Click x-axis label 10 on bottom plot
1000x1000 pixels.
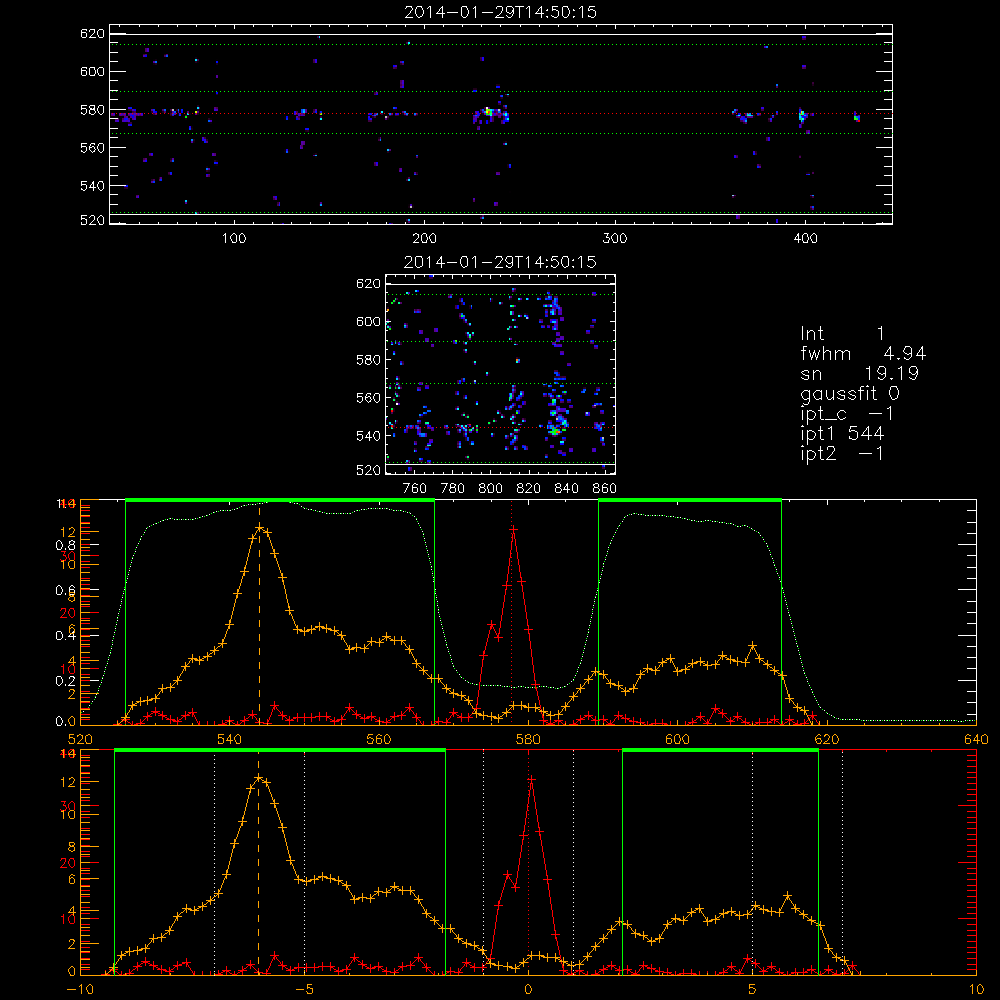click(x=976, y=989)
